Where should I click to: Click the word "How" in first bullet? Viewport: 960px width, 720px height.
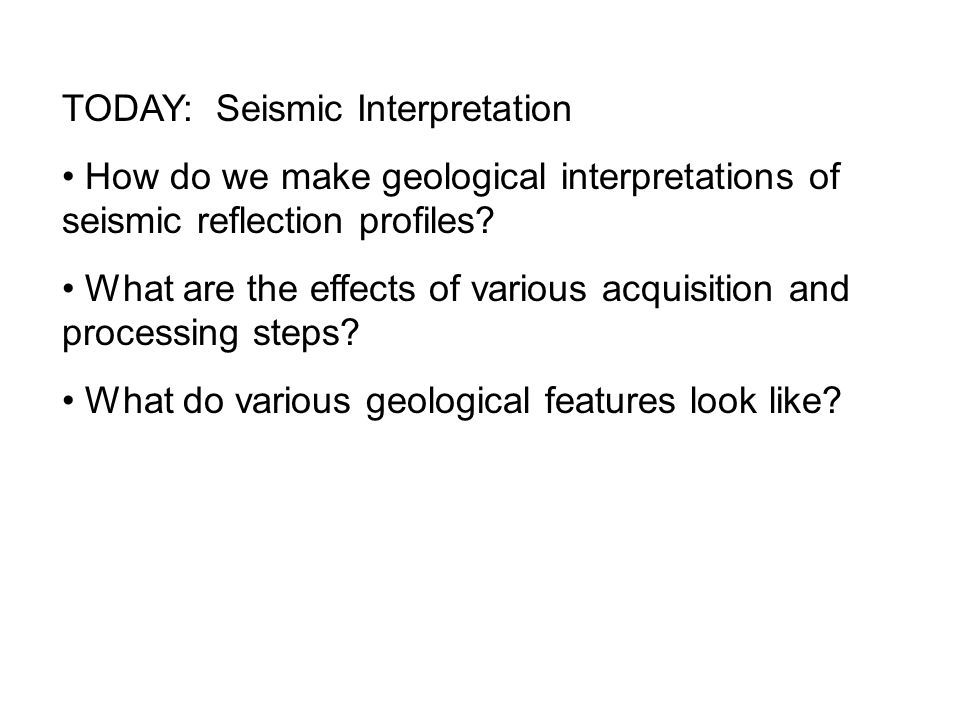click(122, 176)
